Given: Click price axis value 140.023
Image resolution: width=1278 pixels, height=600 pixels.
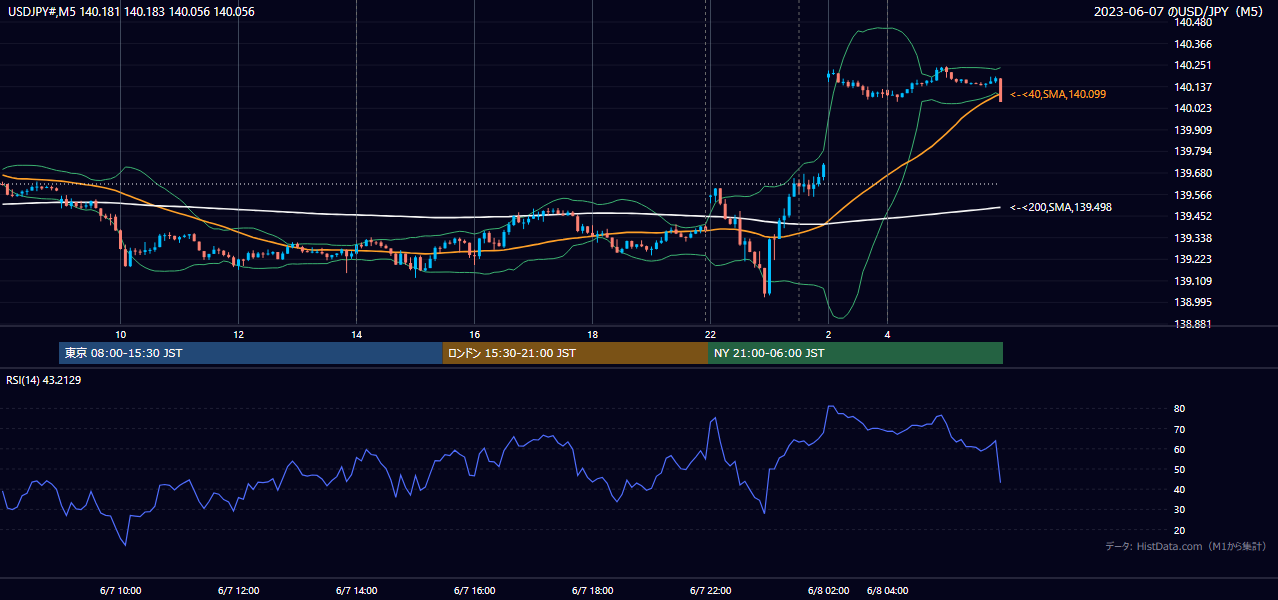Looking at the screenshot, I should point(1191,108).
